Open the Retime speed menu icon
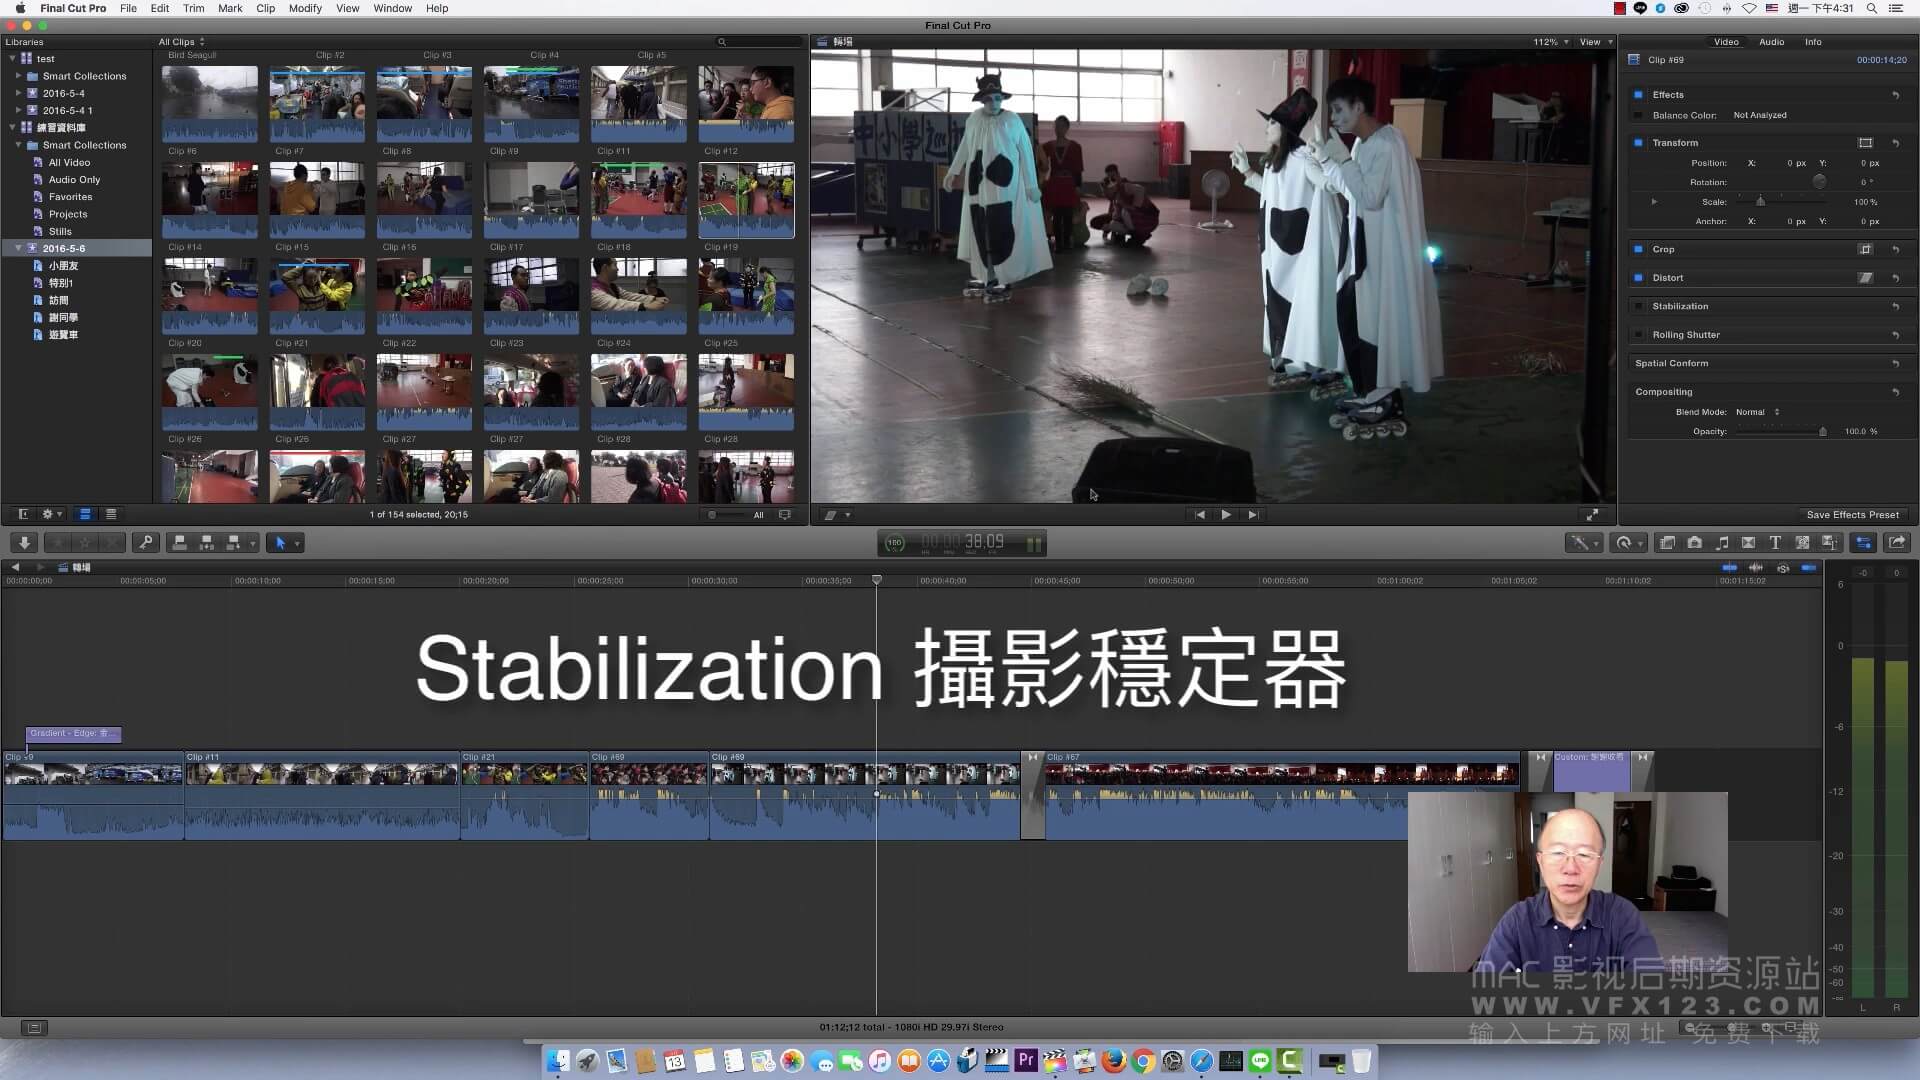The image size is (1920, 1080). point(1629,543)
